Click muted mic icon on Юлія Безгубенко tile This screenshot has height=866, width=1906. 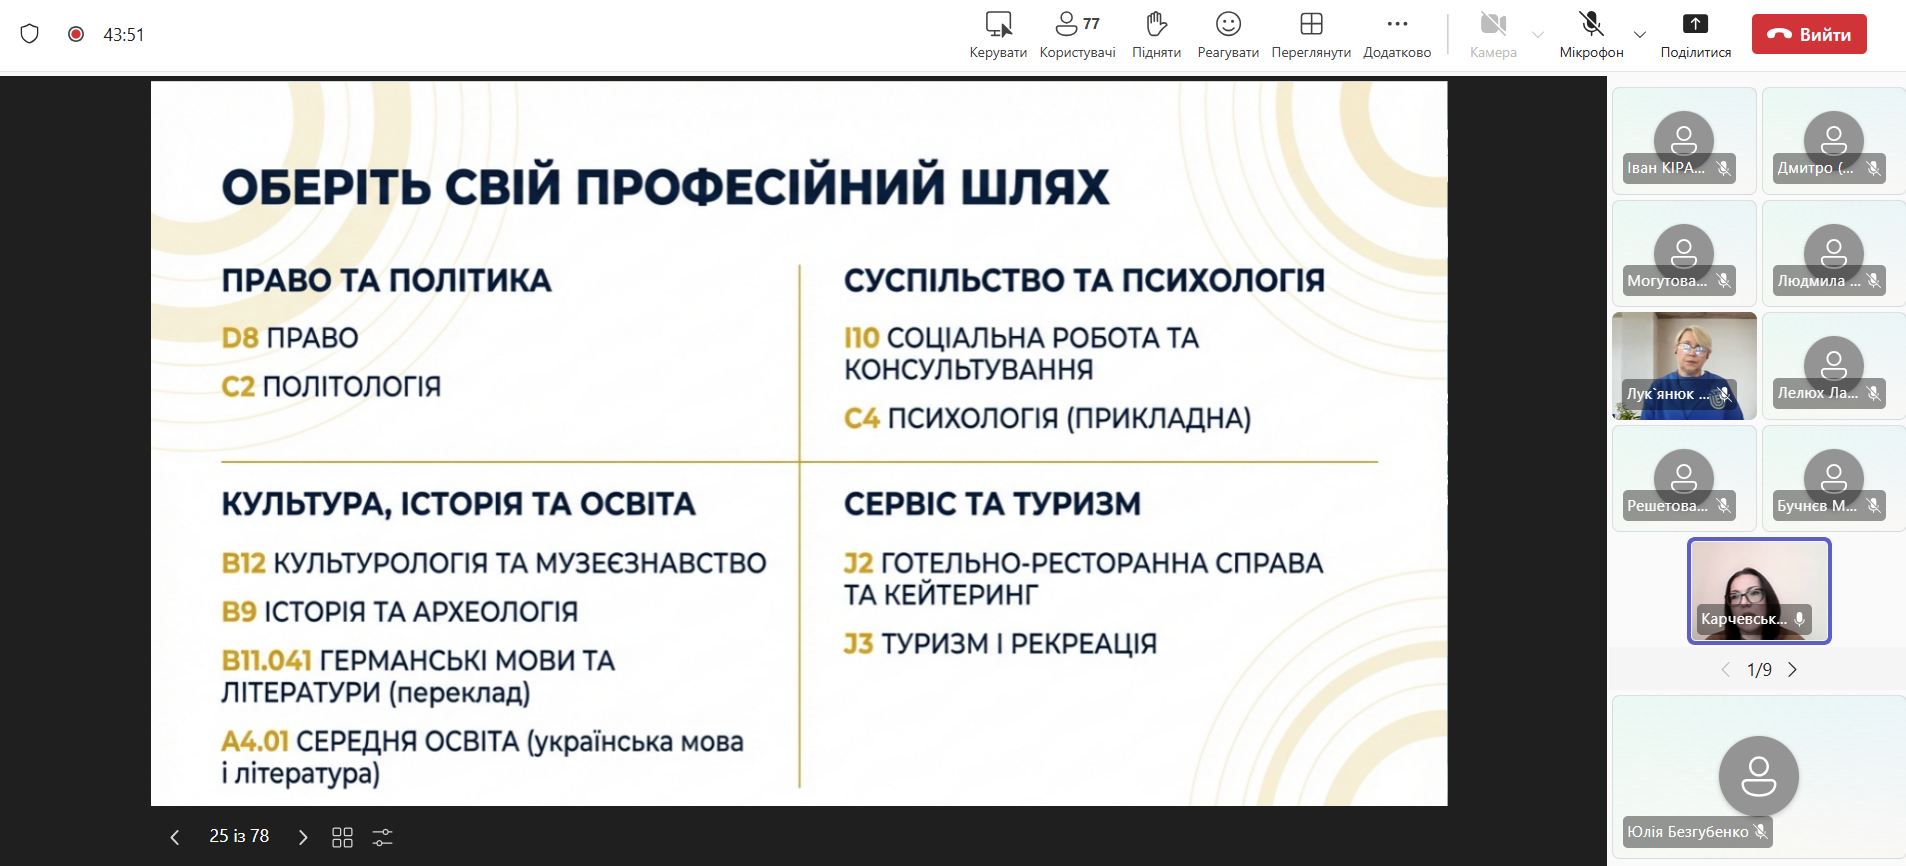[x=1761, y=831]
